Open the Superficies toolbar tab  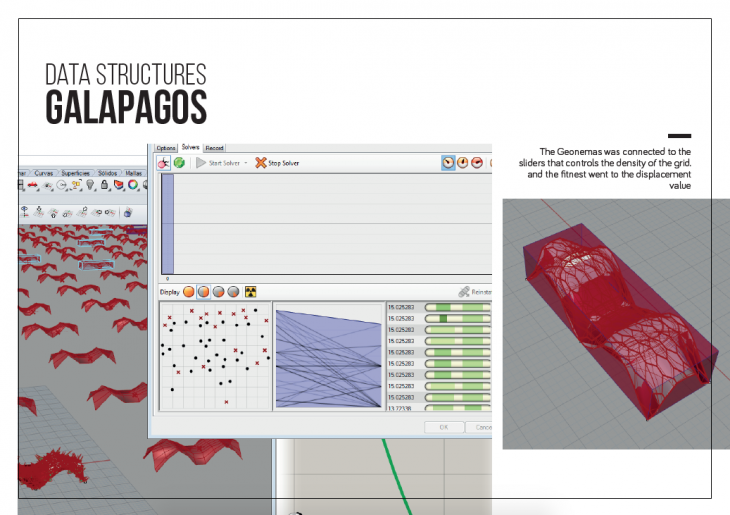(x=77, y=173)
